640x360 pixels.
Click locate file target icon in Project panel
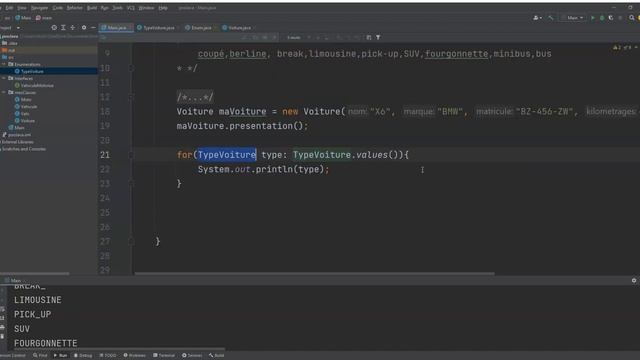[x=54, y=28]
